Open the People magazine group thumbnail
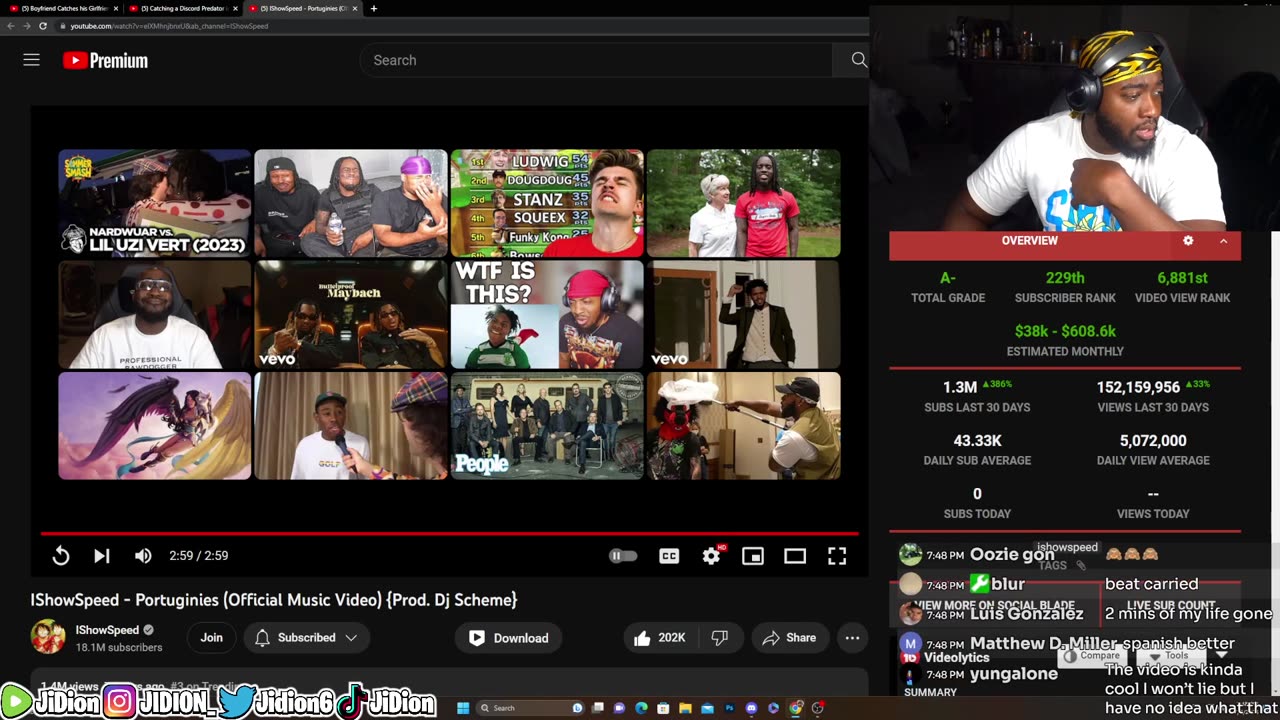1280x720 pixels. click(x=546, y=426)
